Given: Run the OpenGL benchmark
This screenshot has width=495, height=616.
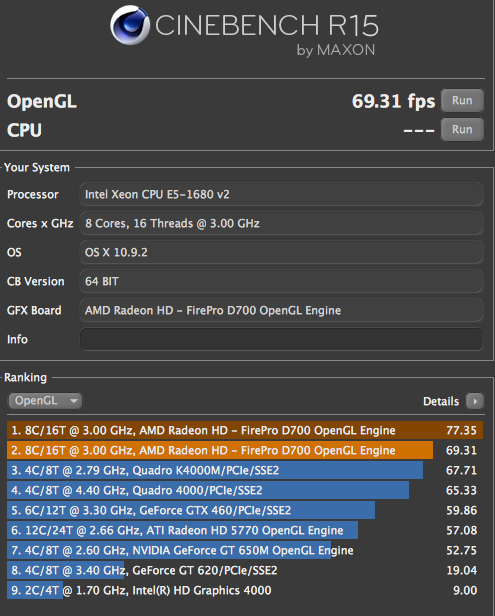Looking at the screenshot, I should (x=462, y=101).
